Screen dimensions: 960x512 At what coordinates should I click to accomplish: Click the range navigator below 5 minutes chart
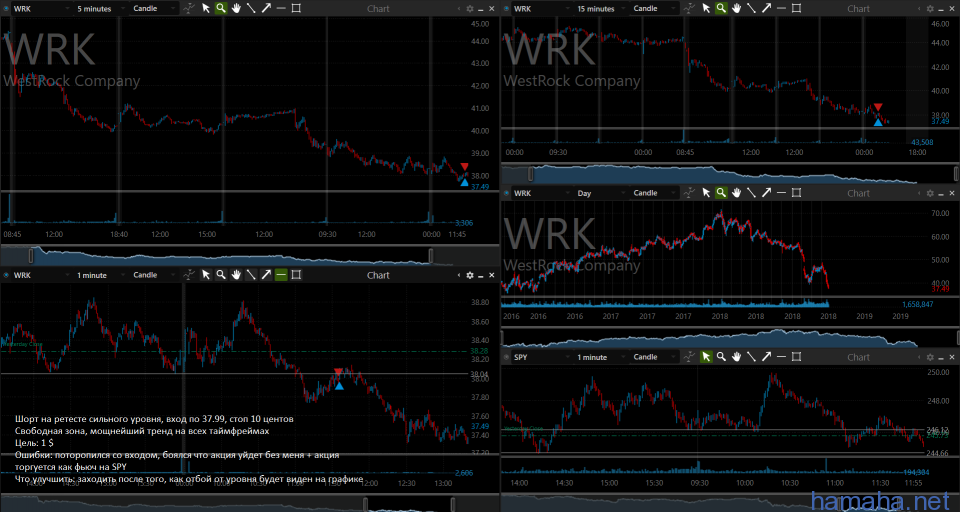tap(232, 256)
